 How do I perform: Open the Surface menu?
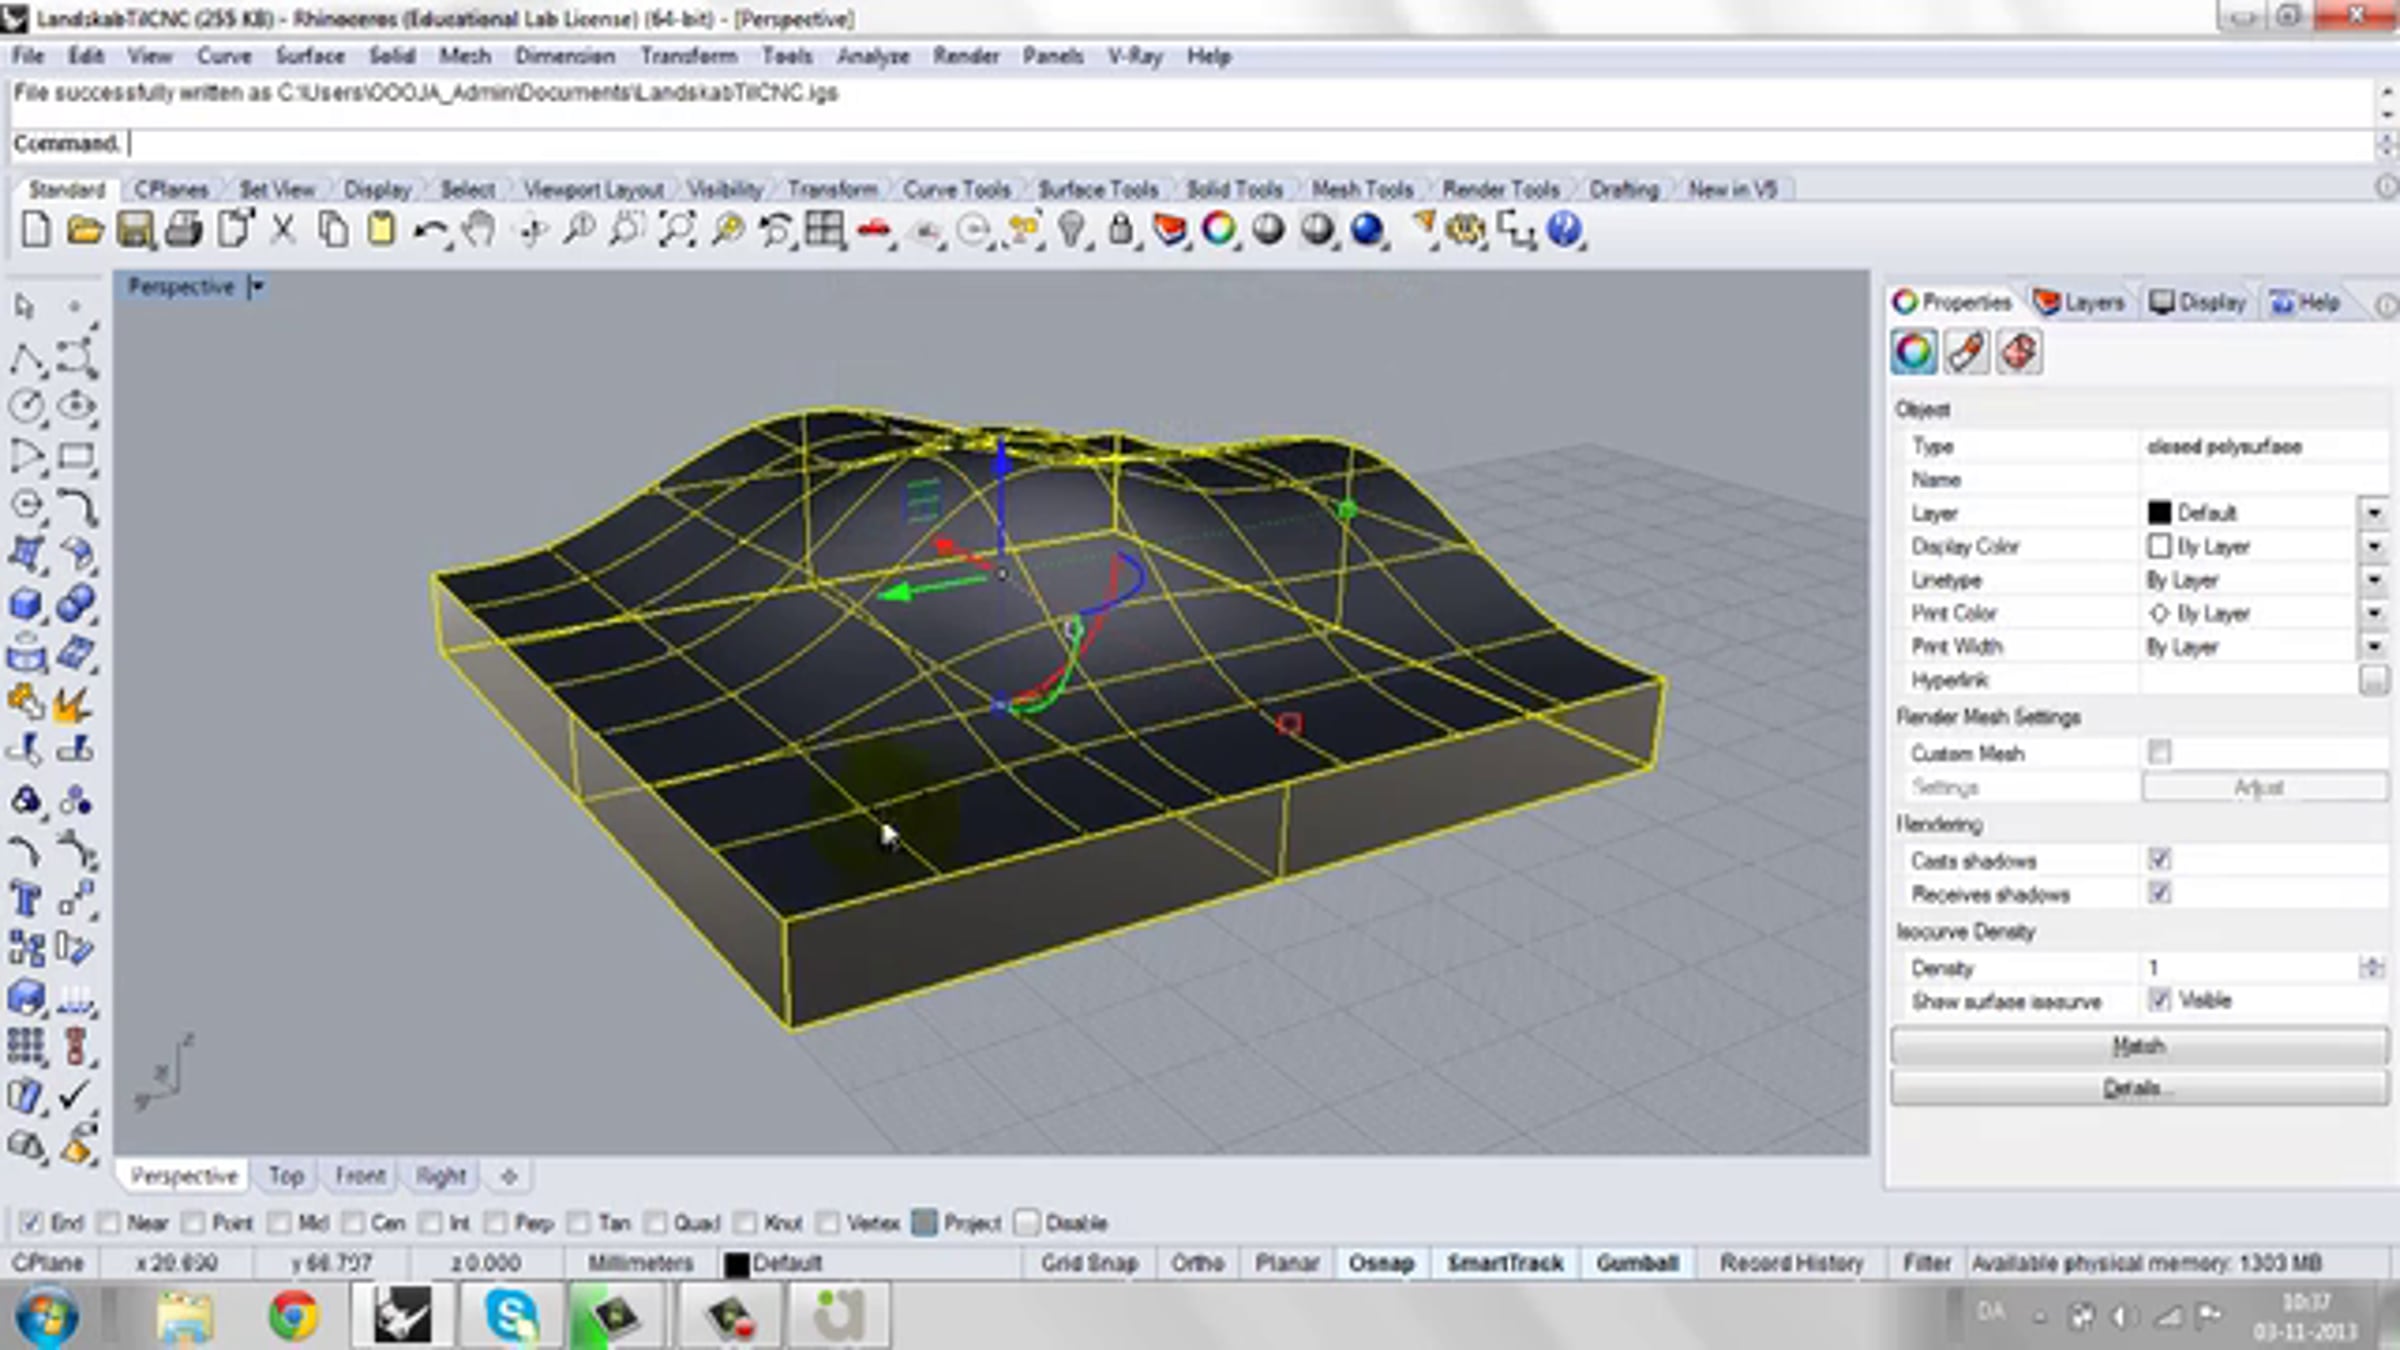[310, 56]
